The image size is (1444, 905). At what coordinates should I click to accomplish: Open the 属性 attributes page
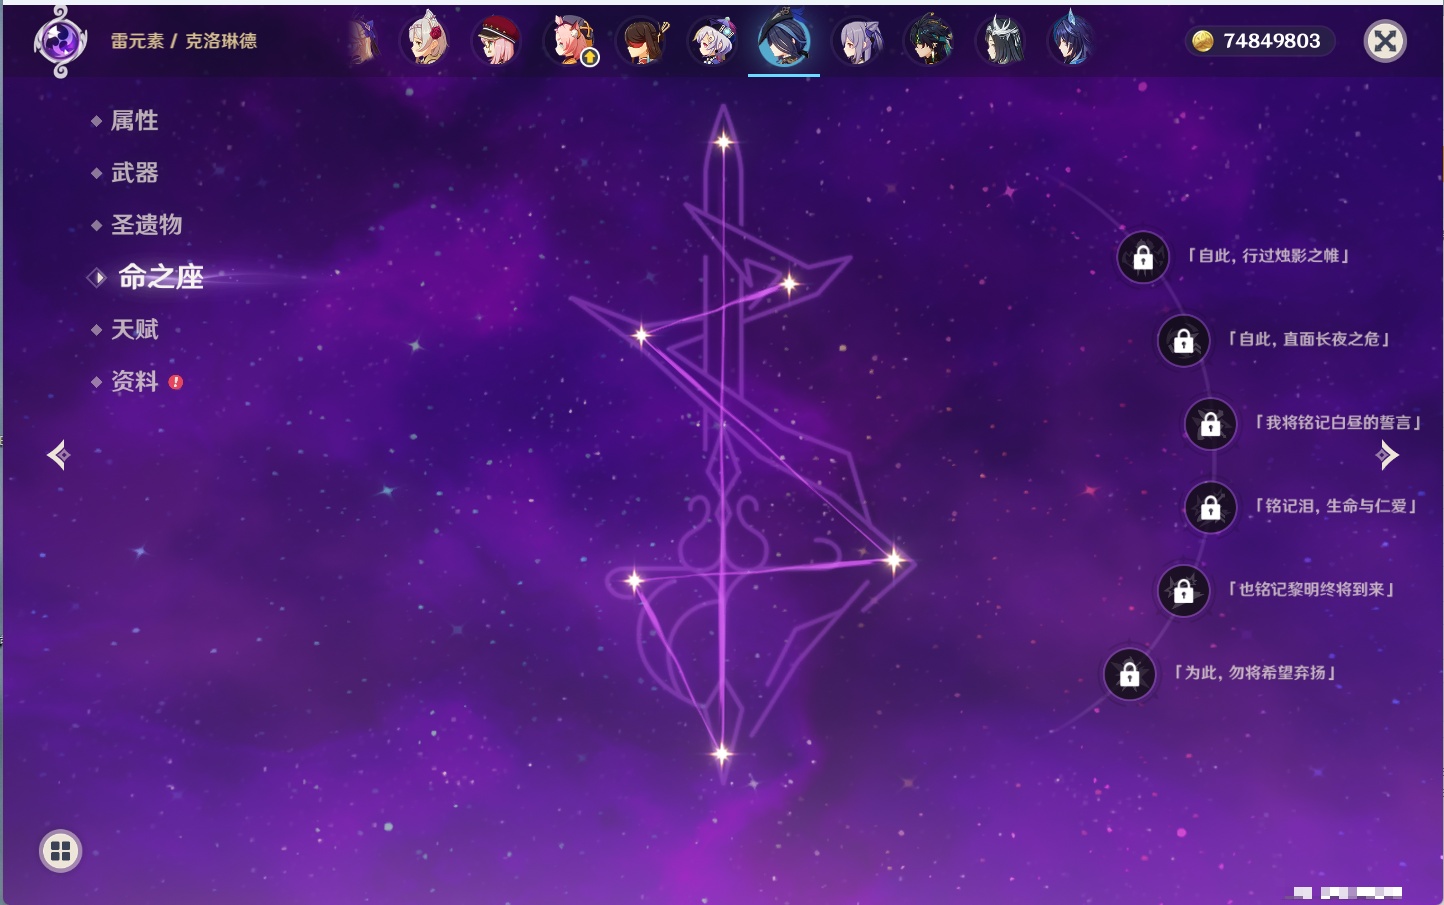point(135,121)
